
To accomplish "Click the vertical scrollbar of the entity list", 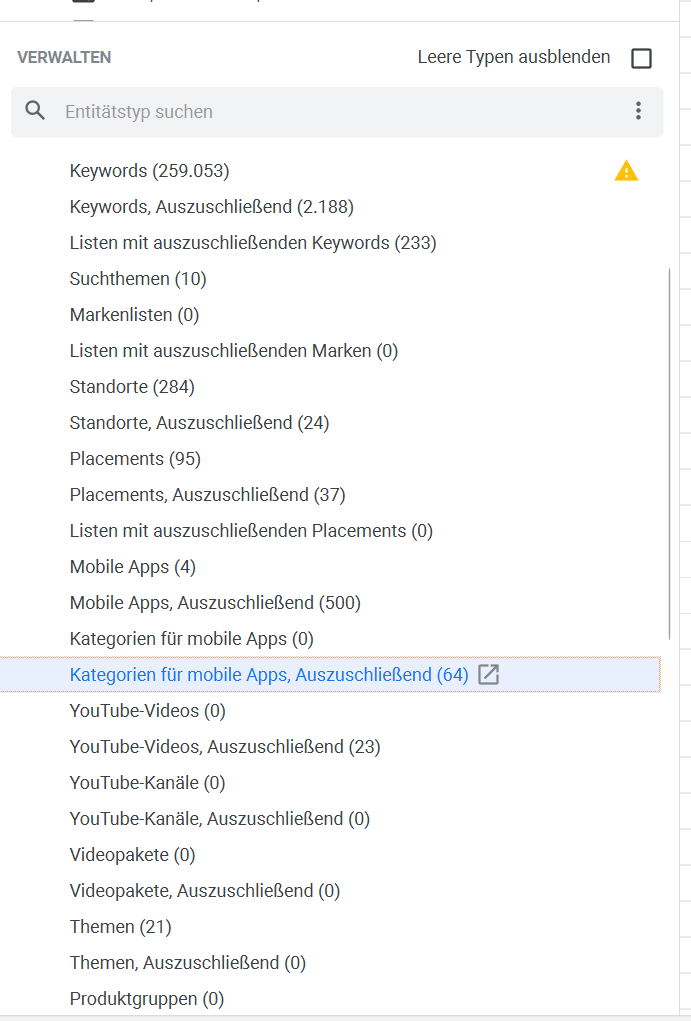I will (x=669, y=453).
